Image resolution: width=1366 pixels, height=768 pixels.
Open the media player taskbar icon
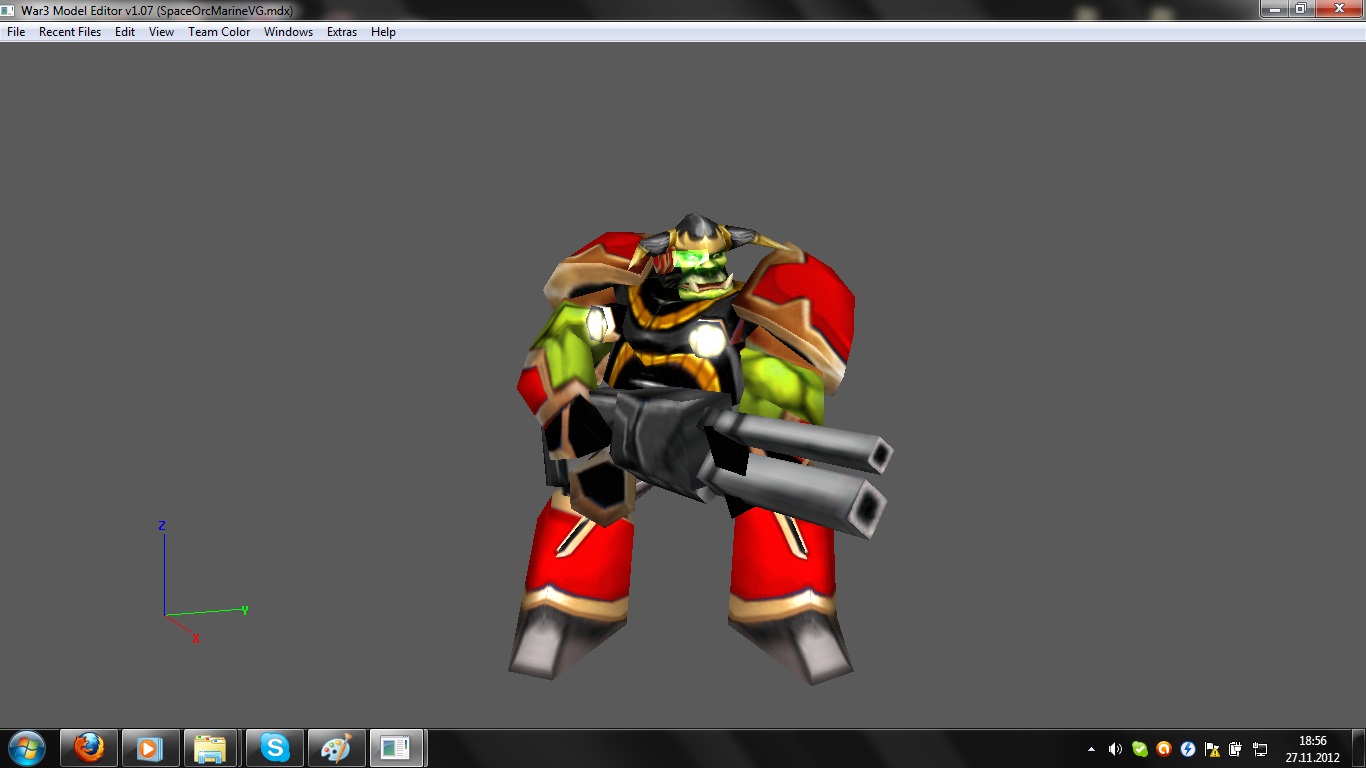pos(149,748)
